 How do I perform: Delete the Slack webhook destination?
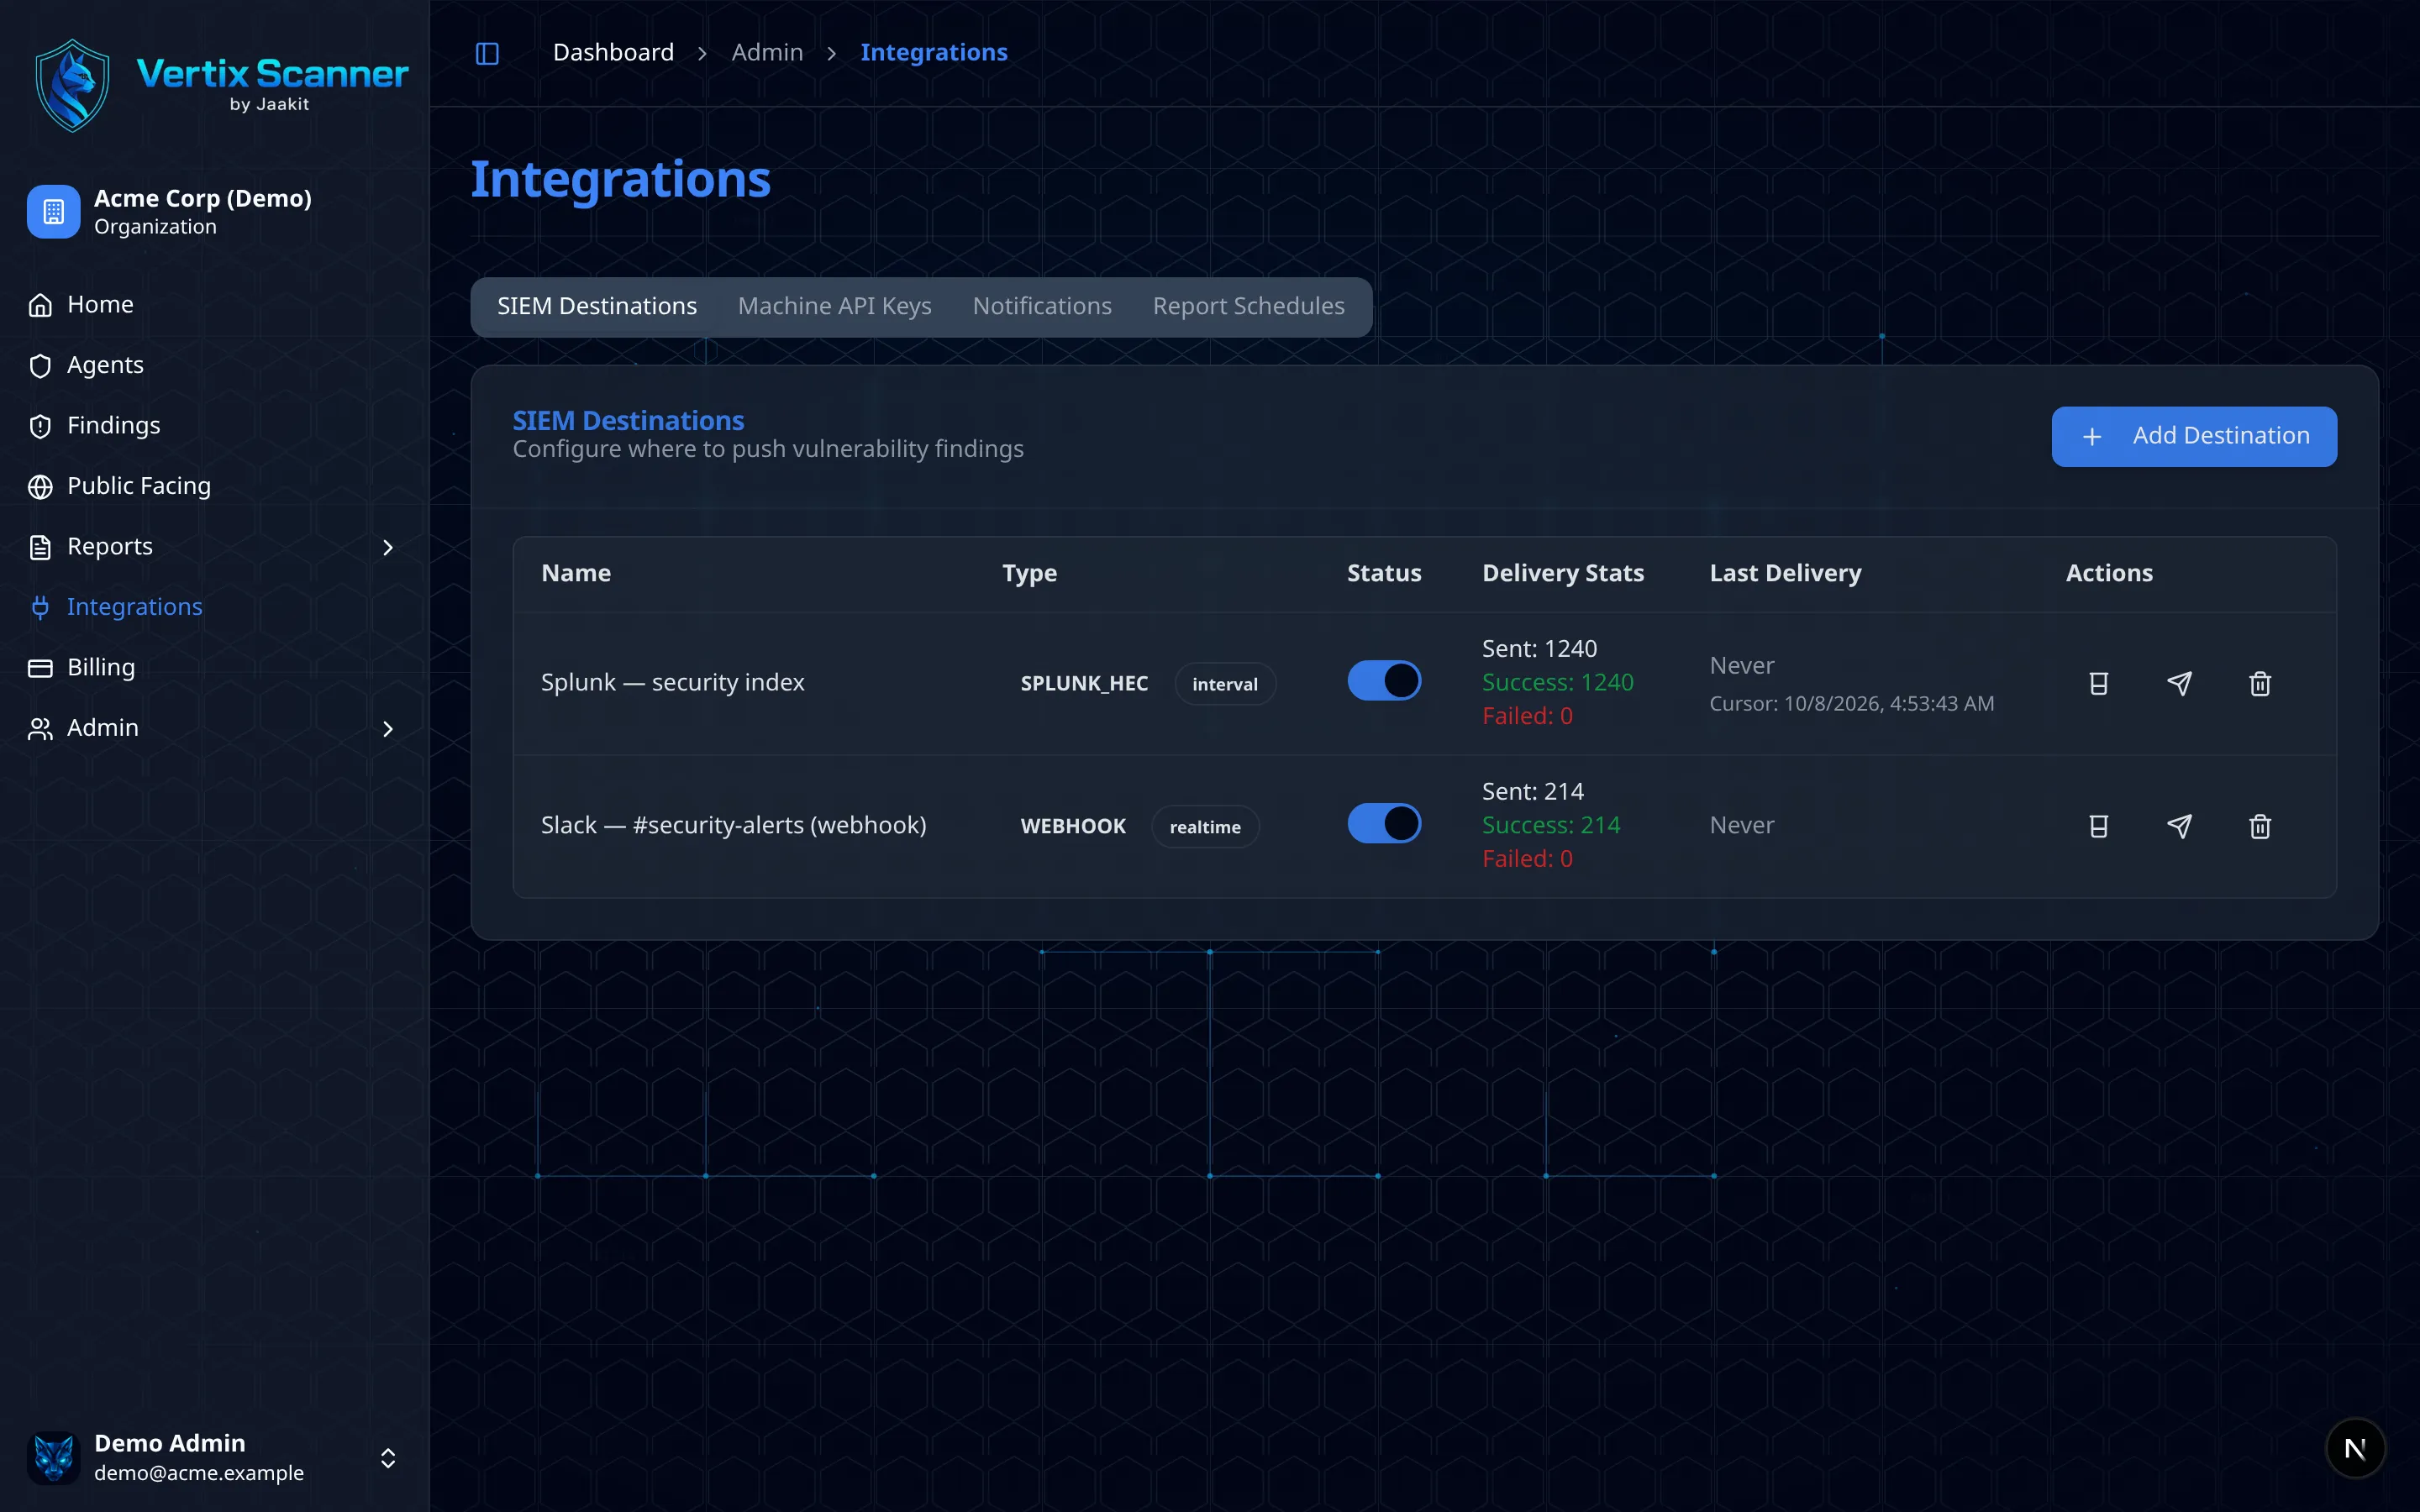pos(2260,826)
